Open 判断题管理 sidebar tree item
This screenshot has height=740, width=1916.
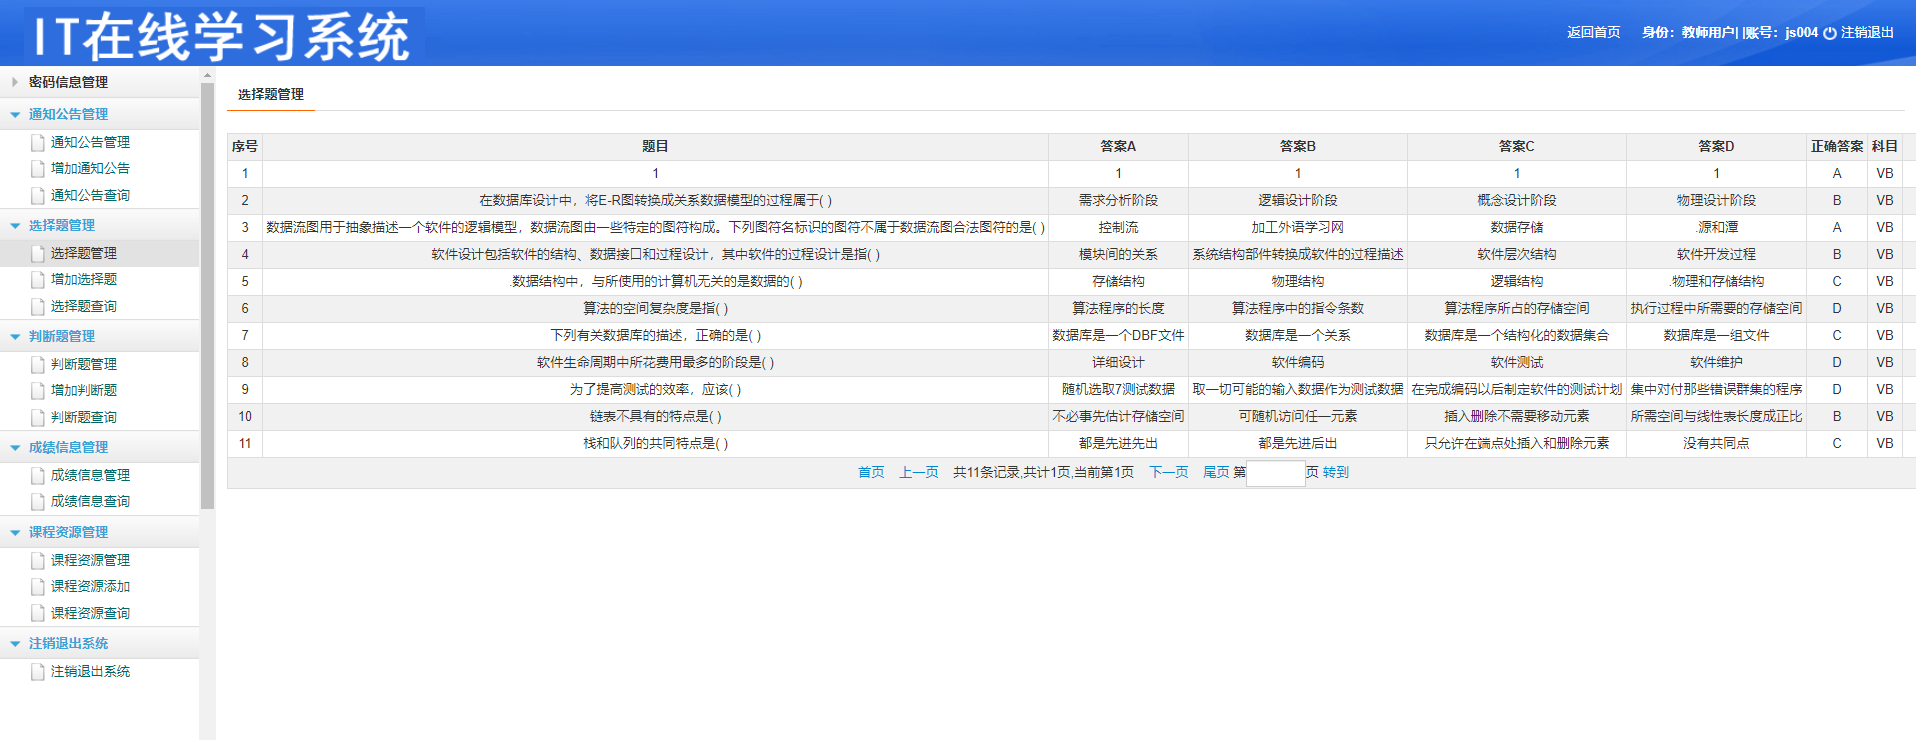click(84, 364)
